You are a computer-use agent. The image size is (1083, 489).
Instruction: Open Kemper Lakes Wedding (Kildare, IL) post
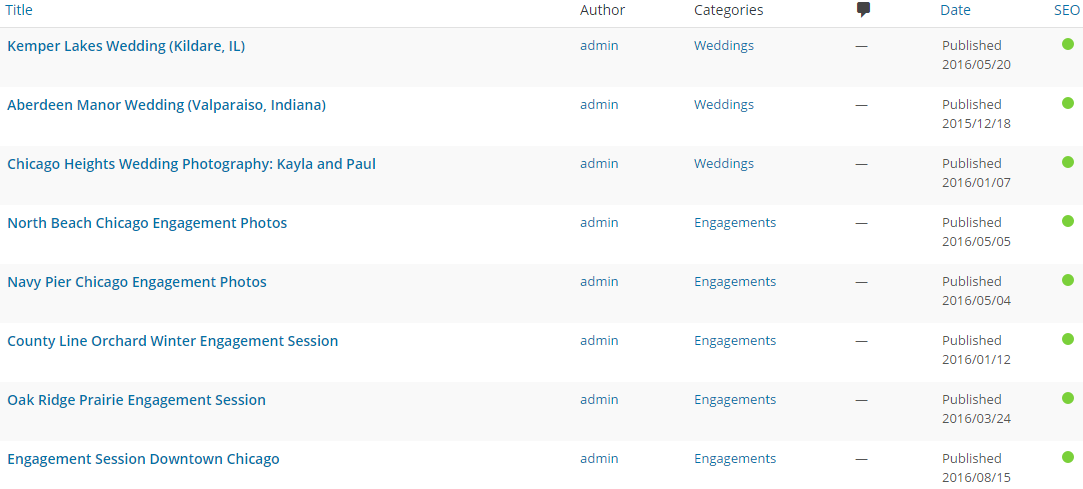click(x=126, y=46)
